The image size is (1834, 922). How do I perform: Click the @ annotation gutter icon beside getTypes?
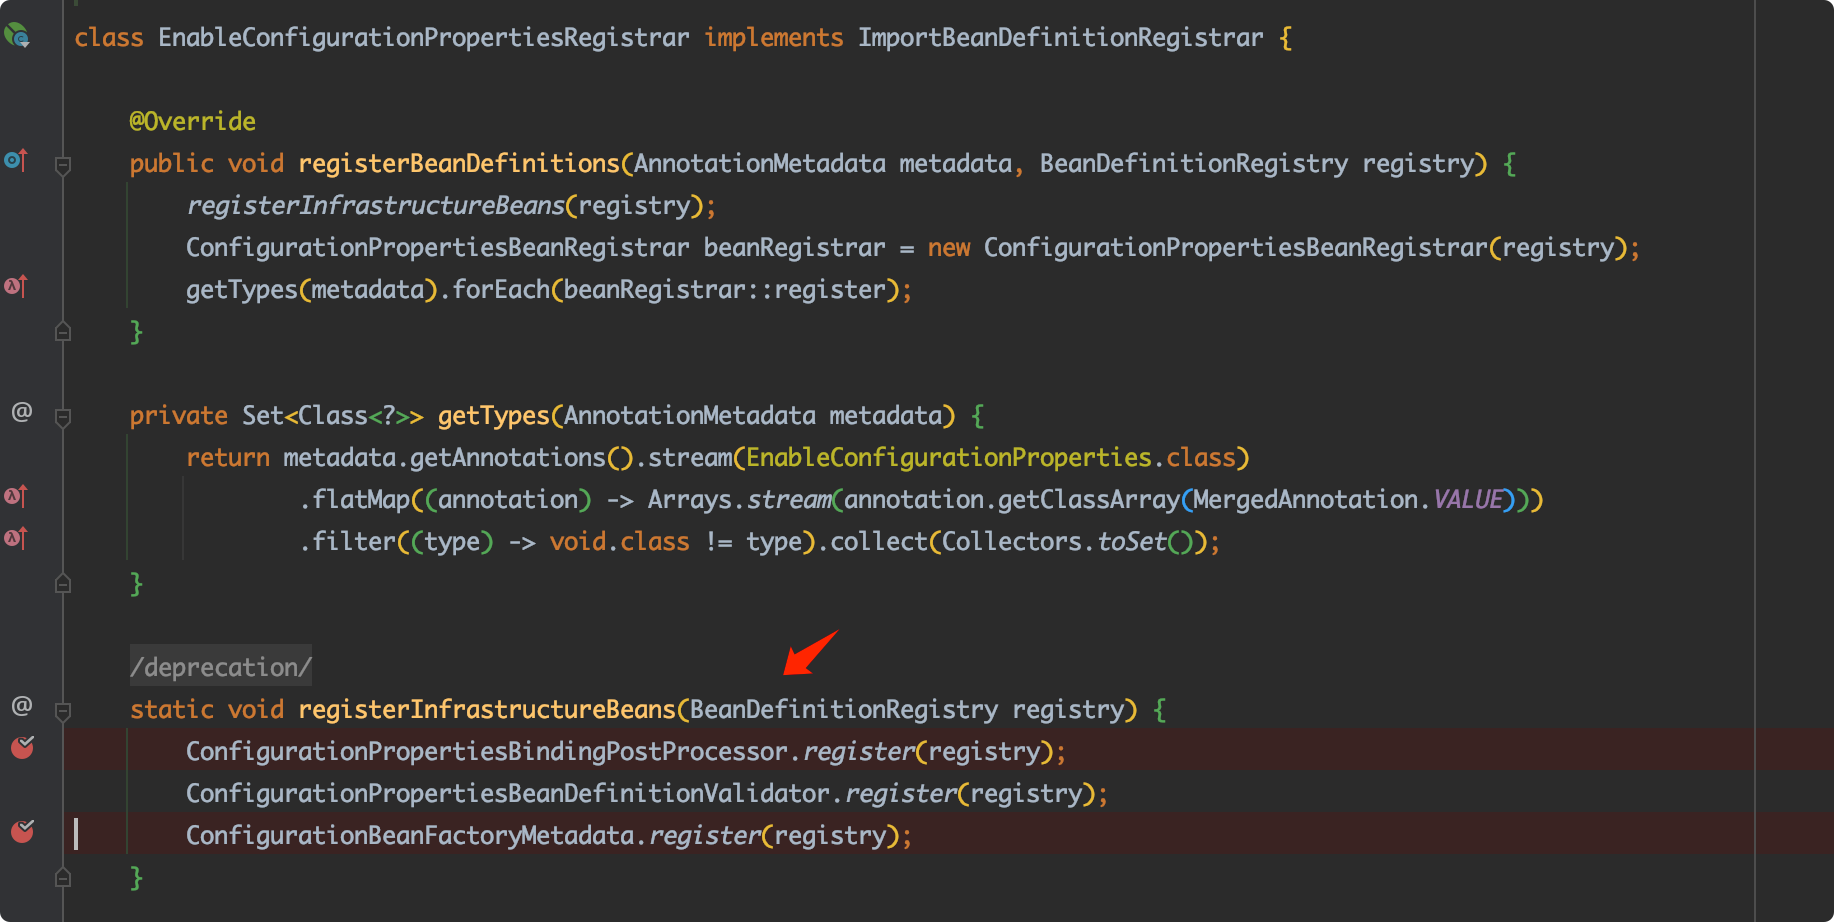(x=20, y=411)
